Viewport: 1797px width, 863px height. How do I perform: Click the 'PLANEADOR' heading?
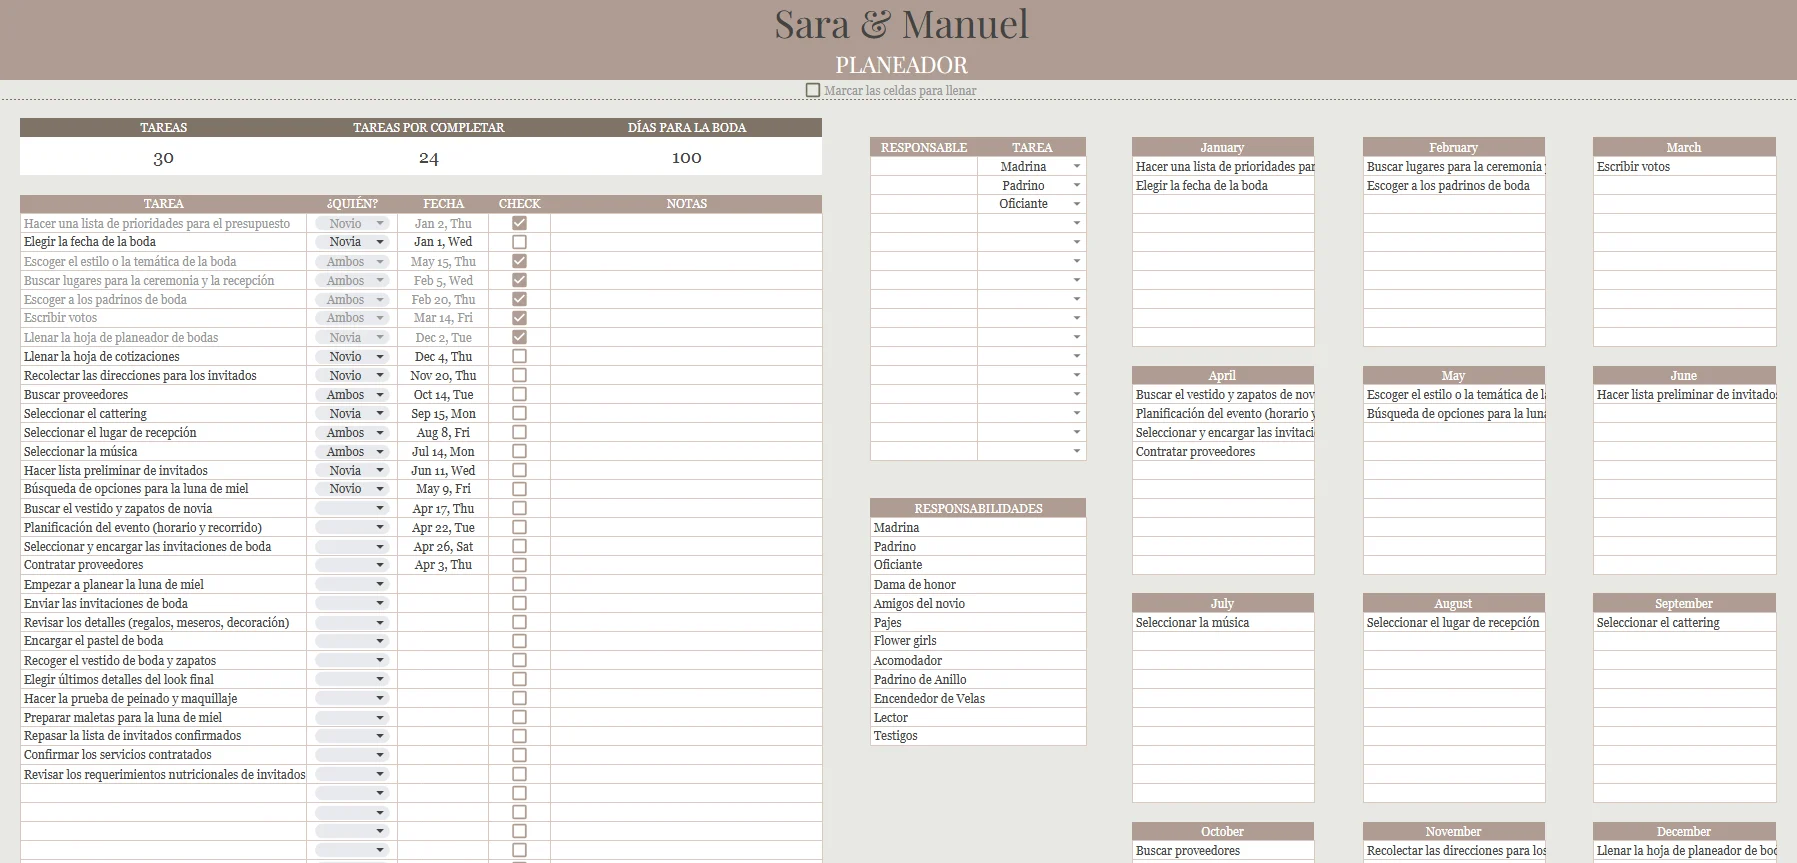click(x=901, y=65)
